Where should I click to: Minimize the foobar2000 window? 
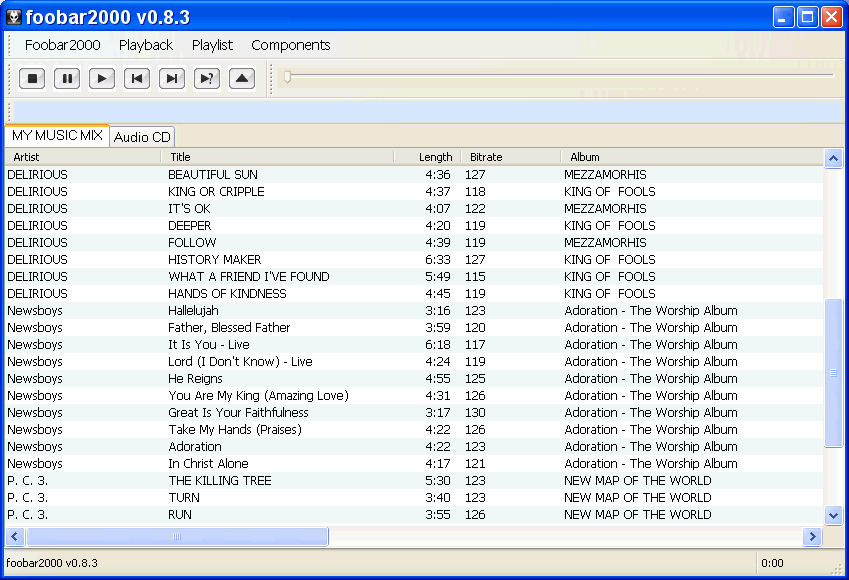(783, 17)
